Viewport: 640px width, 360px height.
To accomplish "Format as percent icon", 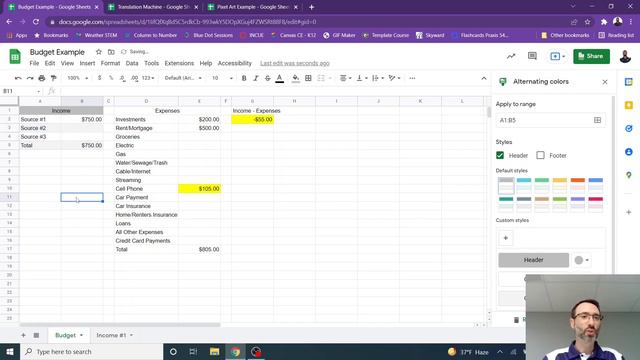I will [x=111, y=78].
